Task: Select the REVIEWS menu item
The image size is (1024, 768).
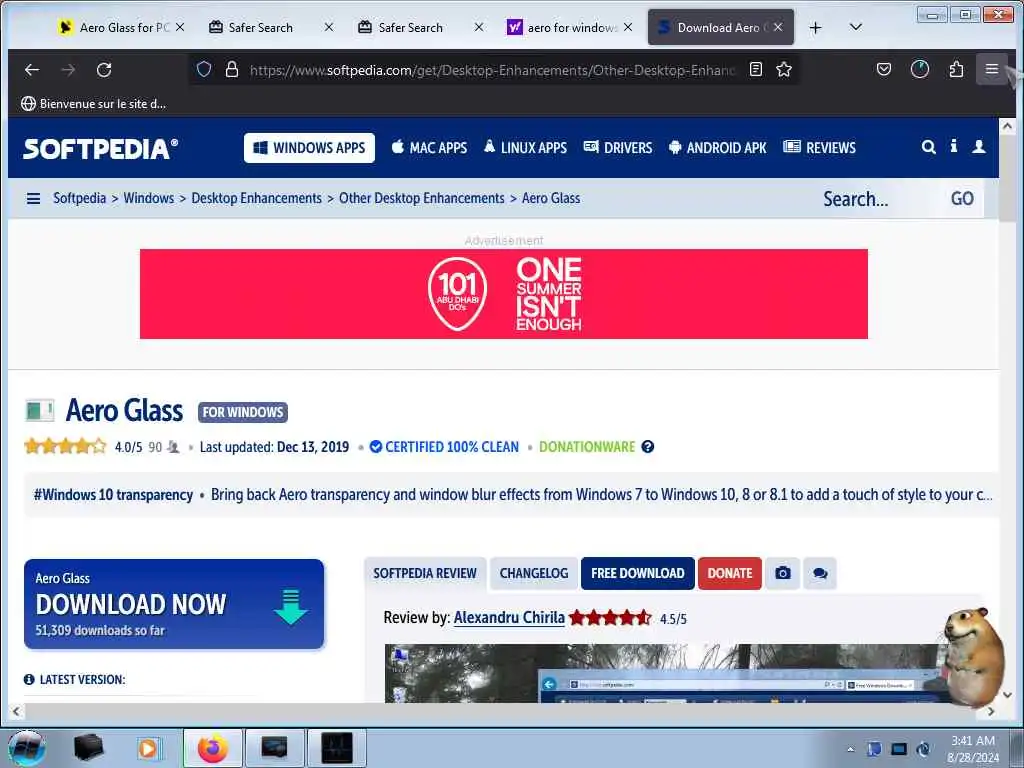Action: (x=820, y=148)
